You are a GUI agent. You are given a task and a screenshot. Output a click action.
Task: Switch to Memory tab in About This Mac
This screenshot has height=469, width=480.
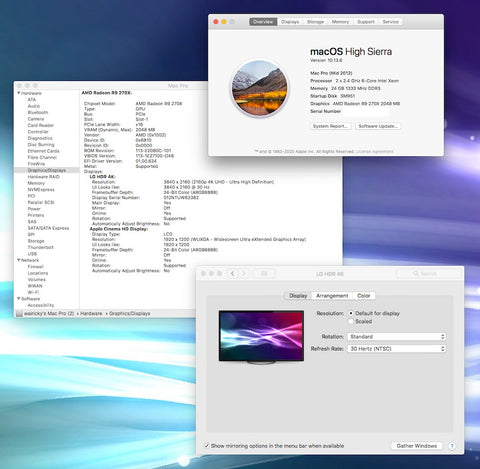click(340, 22)
